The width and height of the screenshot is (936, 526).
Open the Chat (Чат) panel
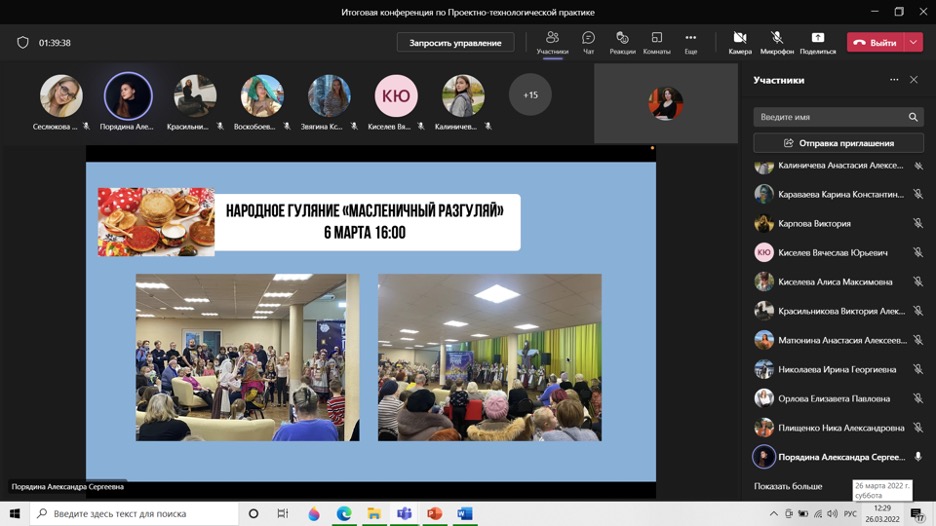[588, 42]
